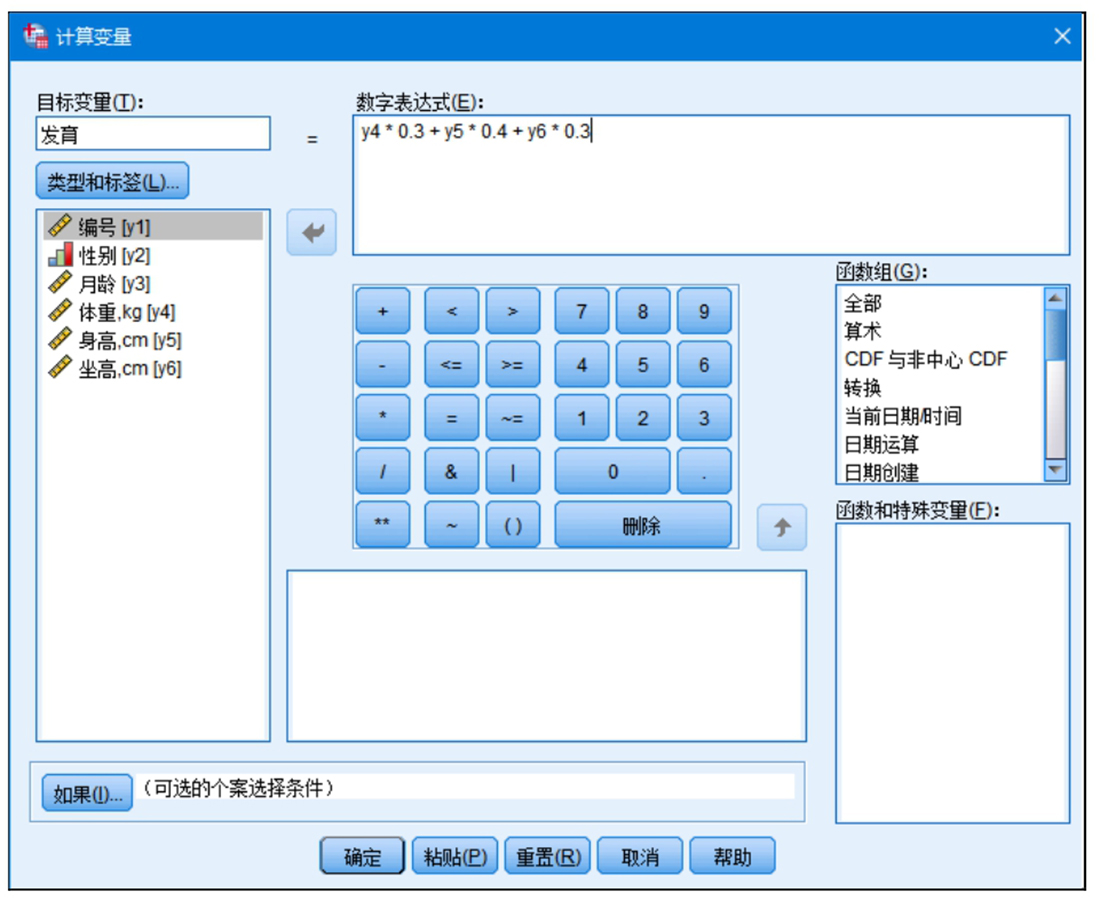Click the 删除 delete keypad button
Image resolution: width=1100 pixels, height=900 pixels.
point(643,524)
